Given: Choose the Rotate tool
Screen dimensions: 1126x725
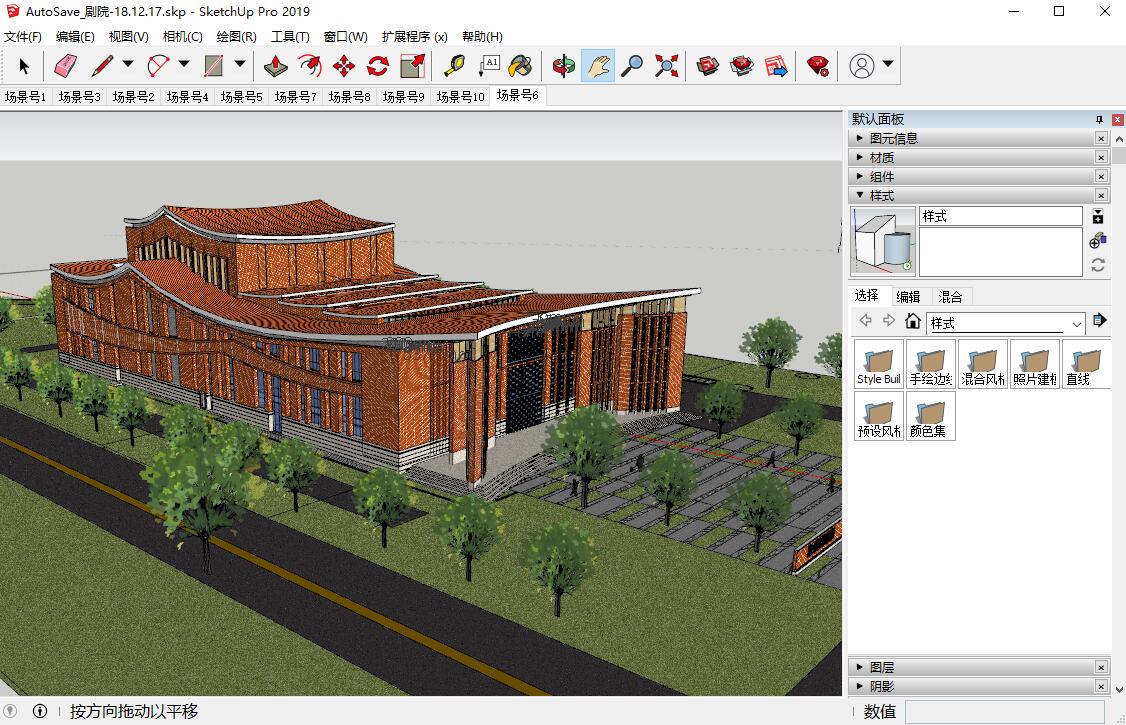Looking at the screenshot, I should (x=377, y=66).
